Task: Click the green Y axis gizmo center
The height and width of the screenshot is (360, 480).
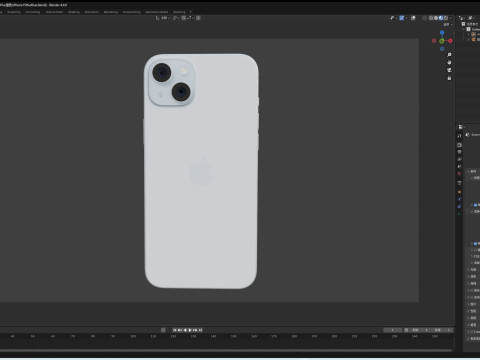Action: [x=442, y=41]
